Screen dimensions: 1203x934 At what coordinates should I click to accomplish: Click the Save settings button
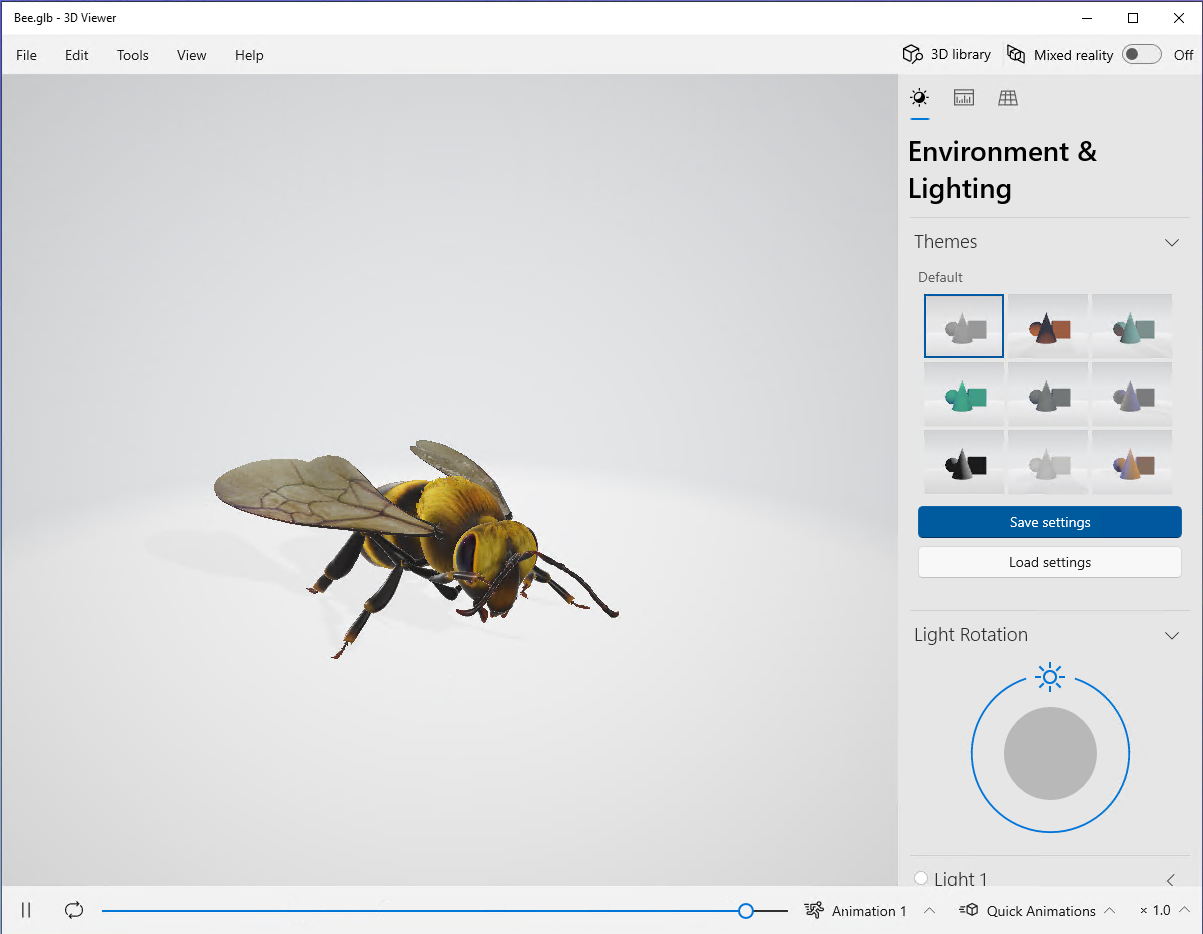tap(1049, 522)
